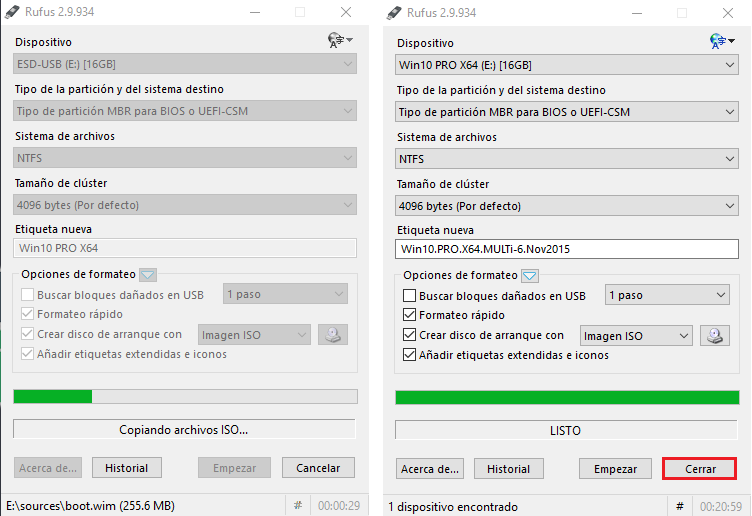Toggle Crear disco de arranque checkbox left window

click(27, 334)
